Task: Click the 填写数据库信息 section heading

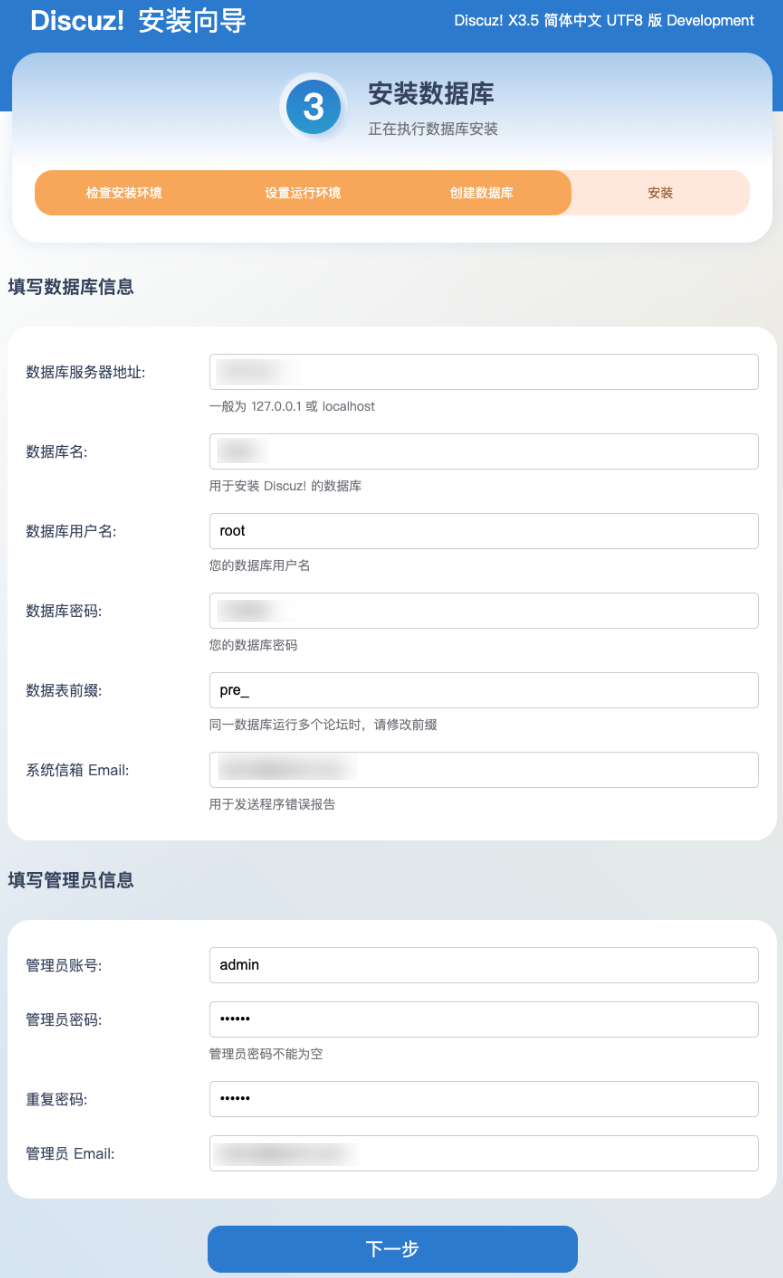Action: click(x=70, y=287)
